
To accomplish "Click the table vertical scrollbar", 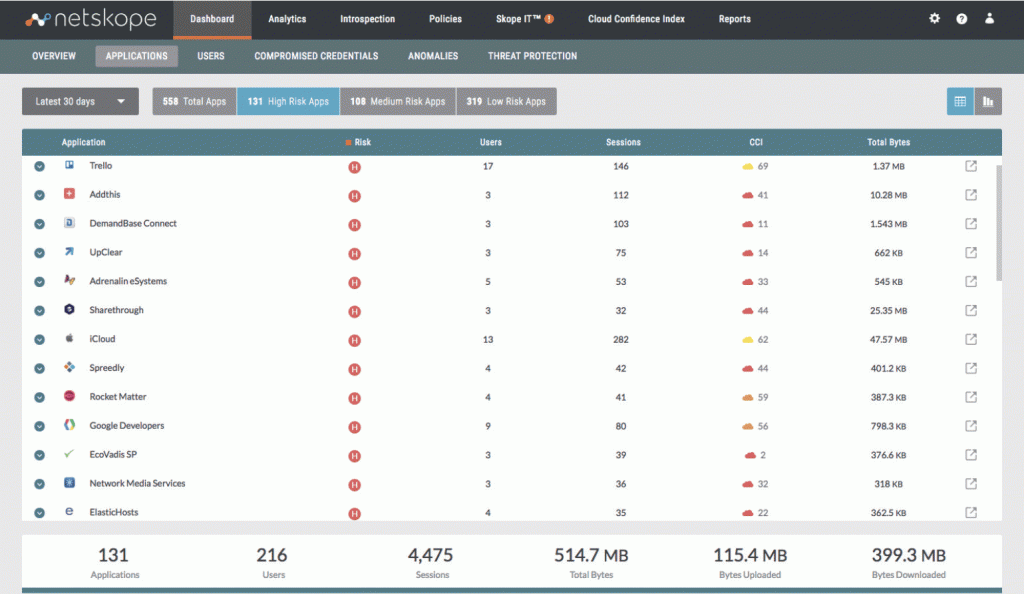I will click(999, 223).
